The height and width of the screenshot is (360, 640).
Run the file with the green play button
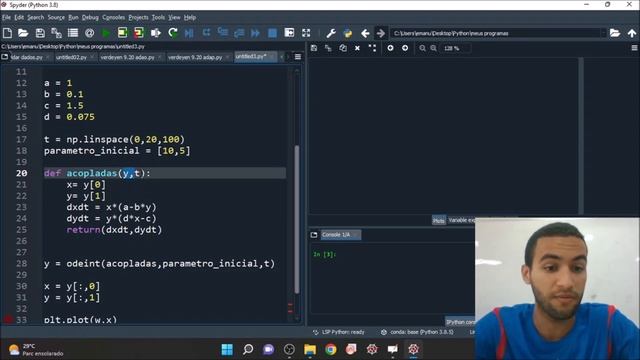point(106,33)
